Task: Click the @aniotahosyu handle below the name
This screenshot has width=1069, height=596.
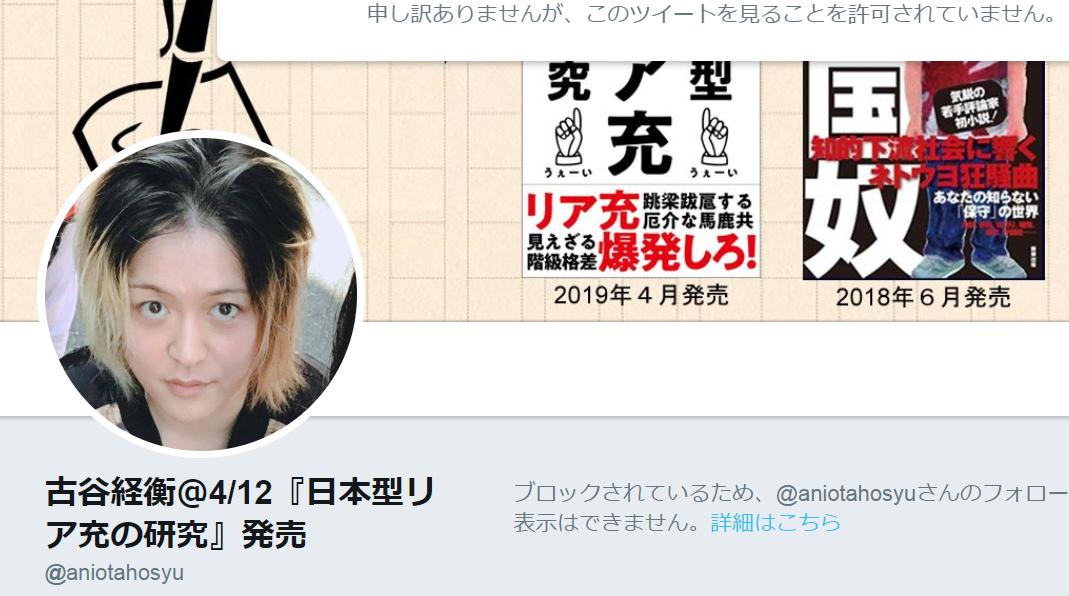Action: (x=114, y=572)
